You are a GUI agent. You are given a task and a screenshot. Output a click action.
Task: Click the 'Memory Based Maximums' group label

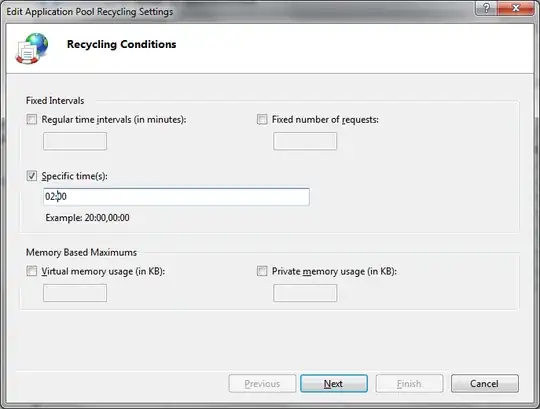click(81, 252)
